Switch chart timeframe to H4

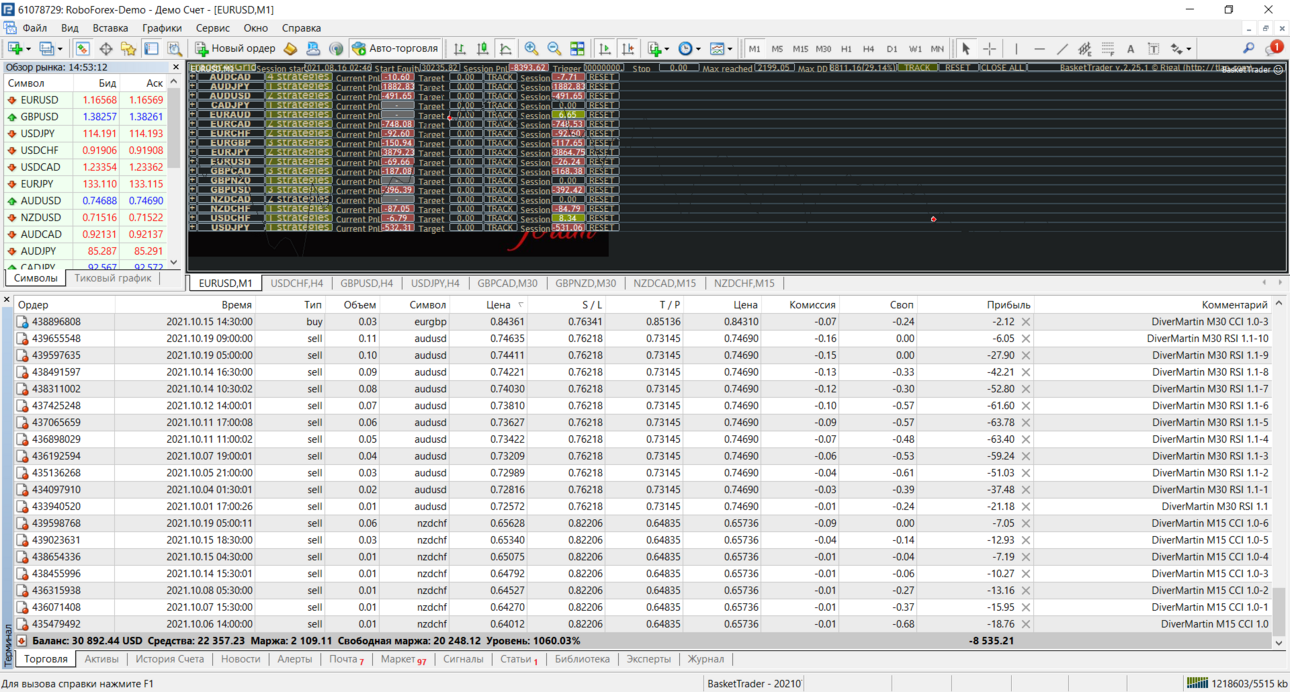868,48
